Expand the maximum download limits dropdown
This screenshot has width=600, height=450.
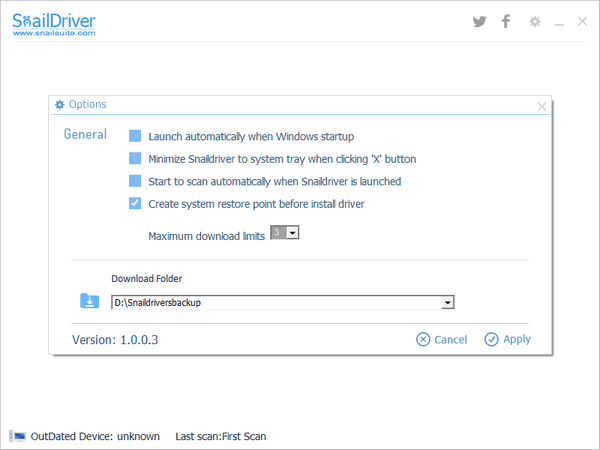293,233
